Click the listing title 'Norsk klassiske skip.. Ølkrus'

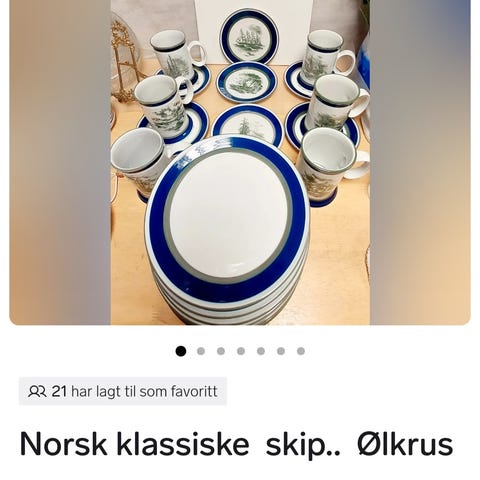point(236,444)
